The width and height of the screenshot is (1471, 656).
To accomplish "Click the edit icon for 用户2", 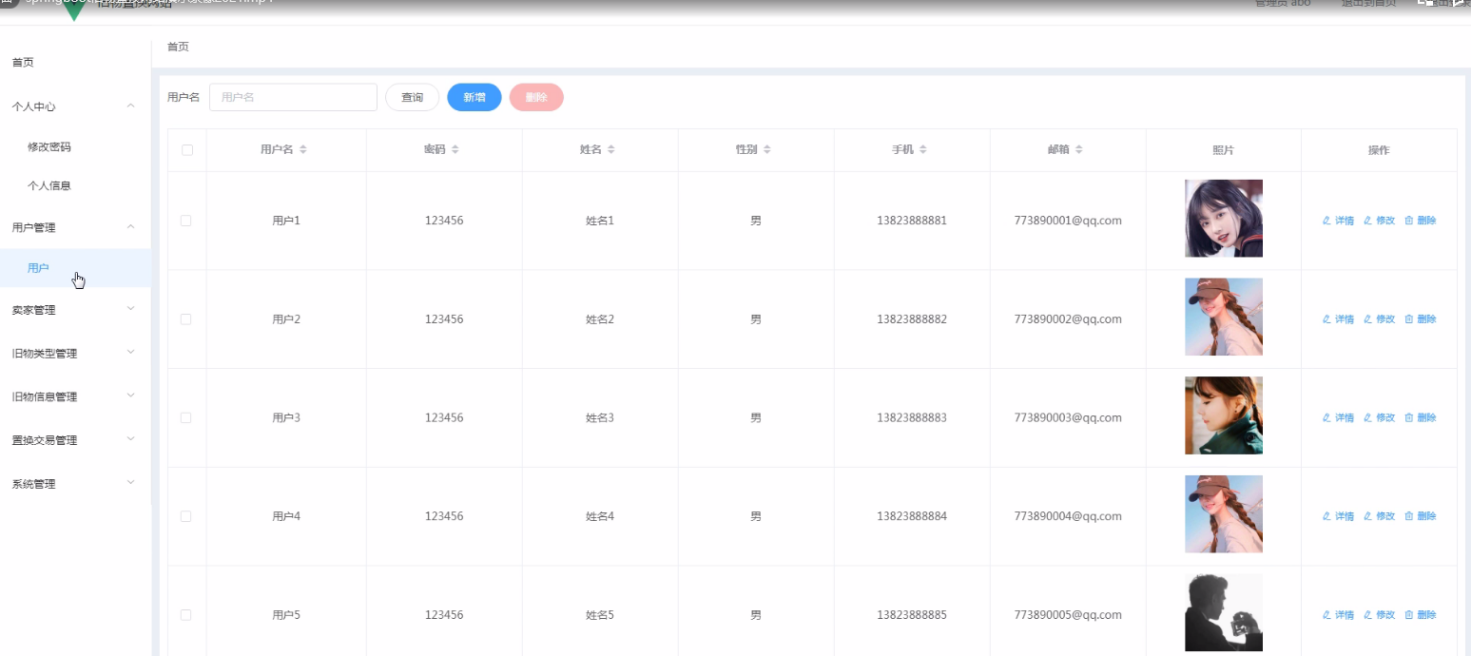I will click(x=1368, y=320).
